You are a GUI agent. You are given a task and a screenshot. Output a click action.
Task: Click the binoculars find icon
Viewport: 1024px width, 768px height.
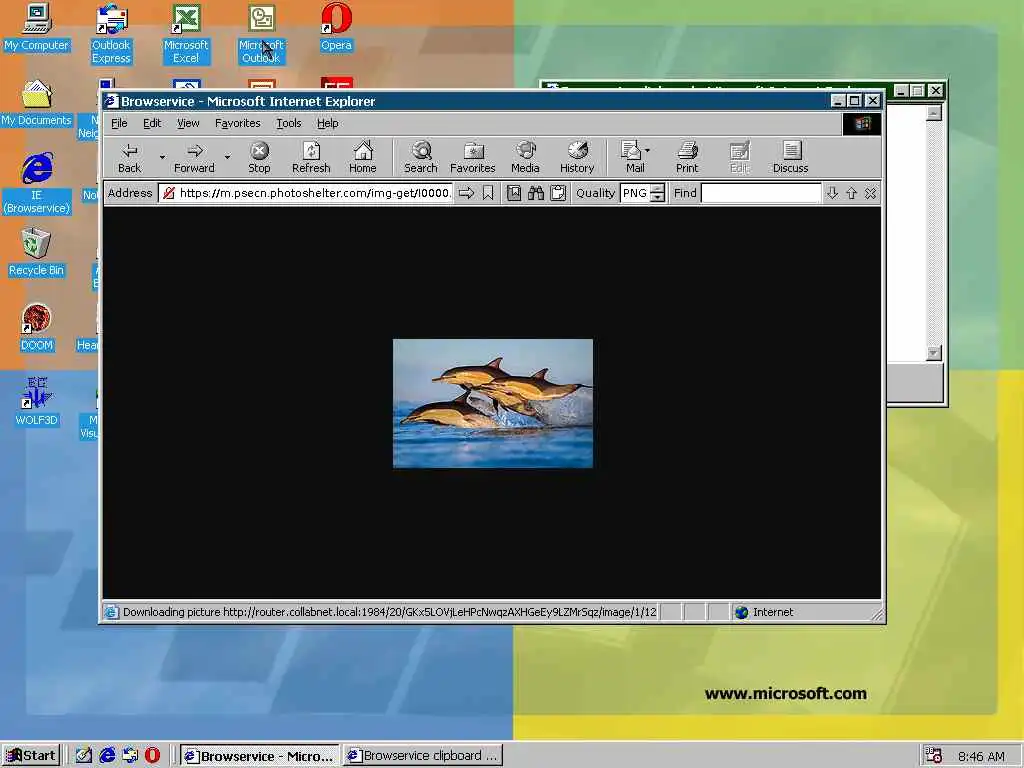(x=536, y=193)
